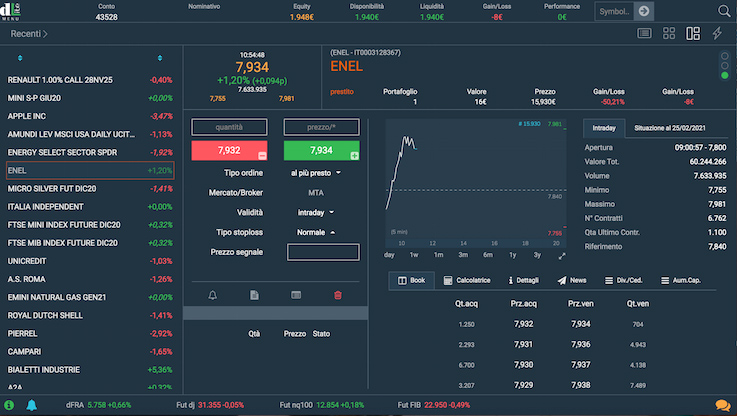Sort watchlist by name arrows
Image resolution: width=737 pixels, height=416 pixels.
click(x=20, y=58)
